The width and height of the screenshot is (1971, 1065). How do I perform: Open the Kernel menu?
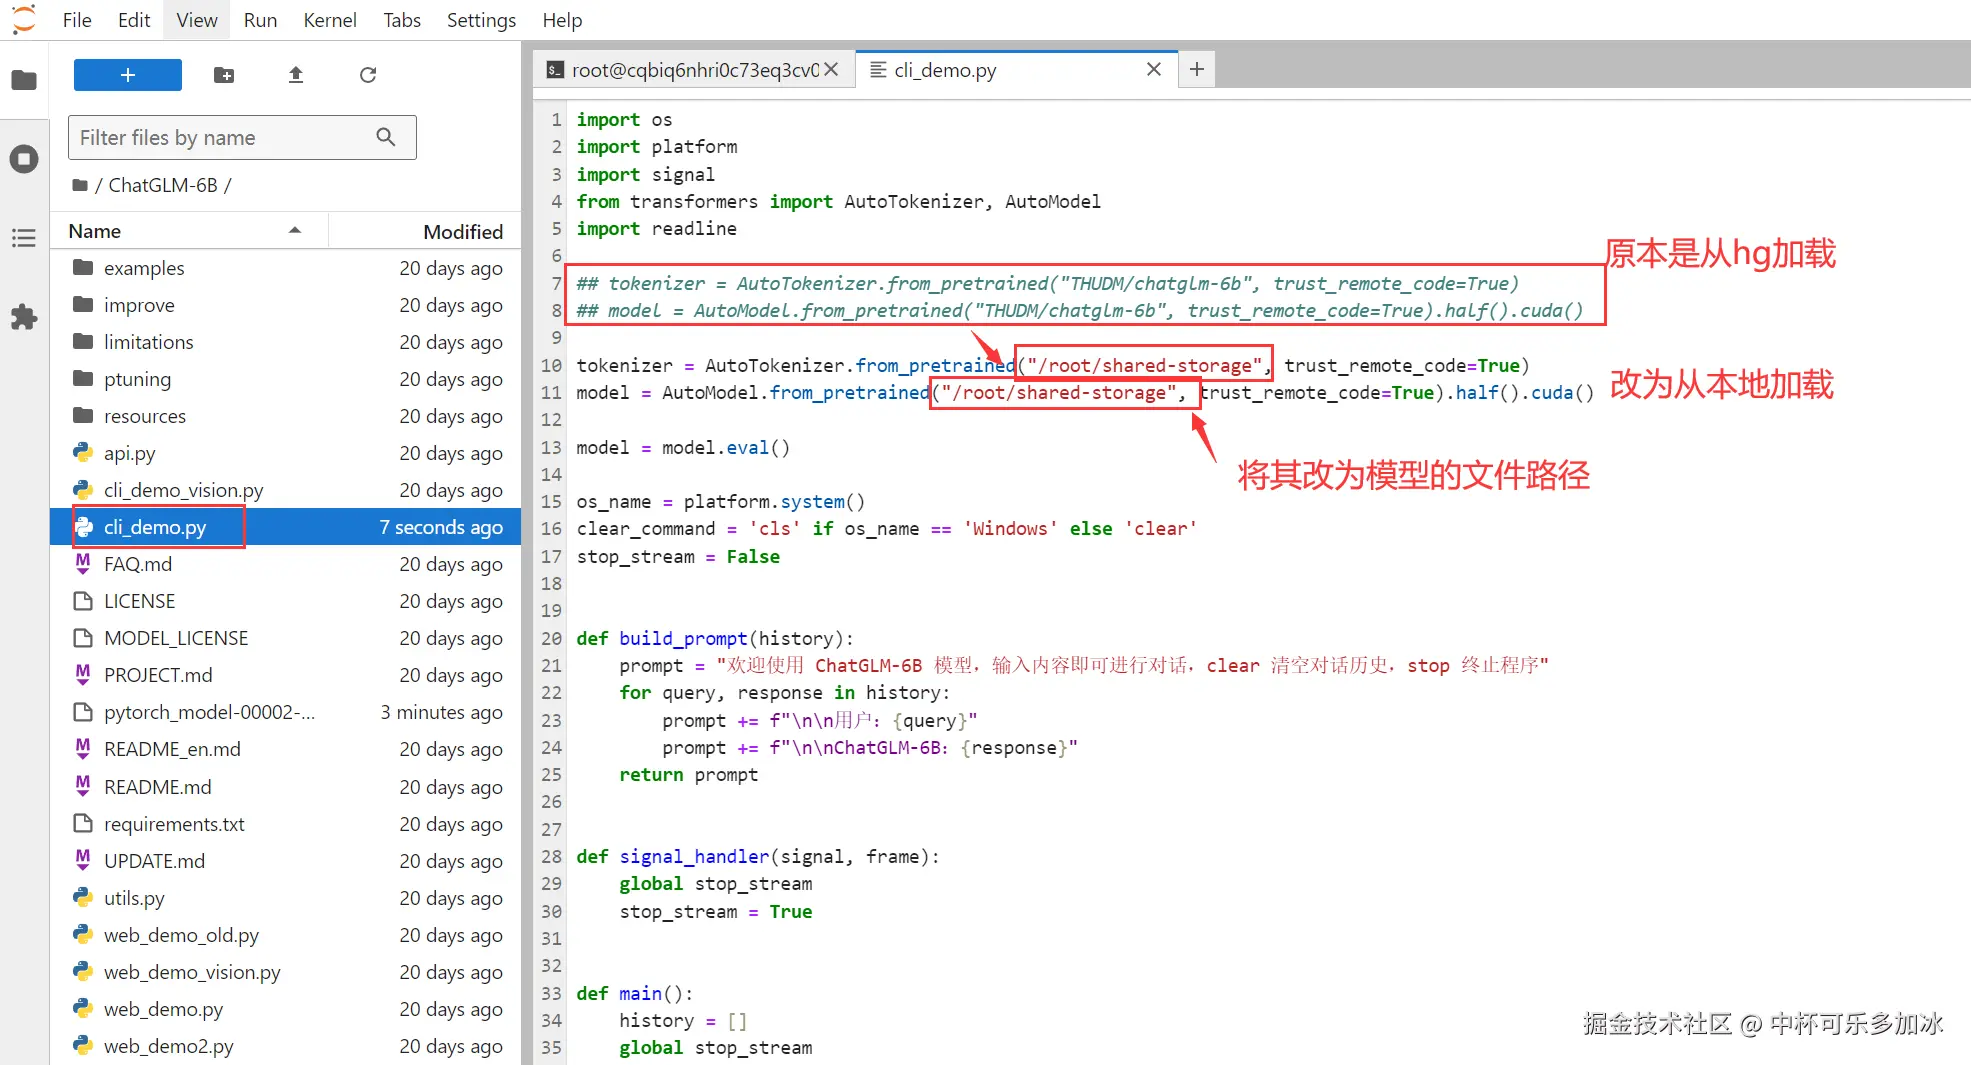point(330,20)
